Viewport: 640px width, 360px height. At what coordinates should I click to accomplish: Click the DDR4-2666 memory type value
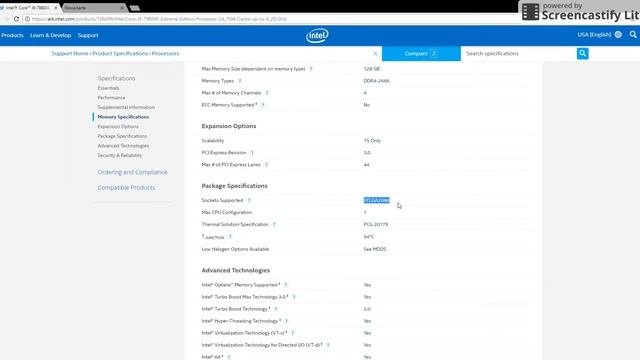point(376,81)
